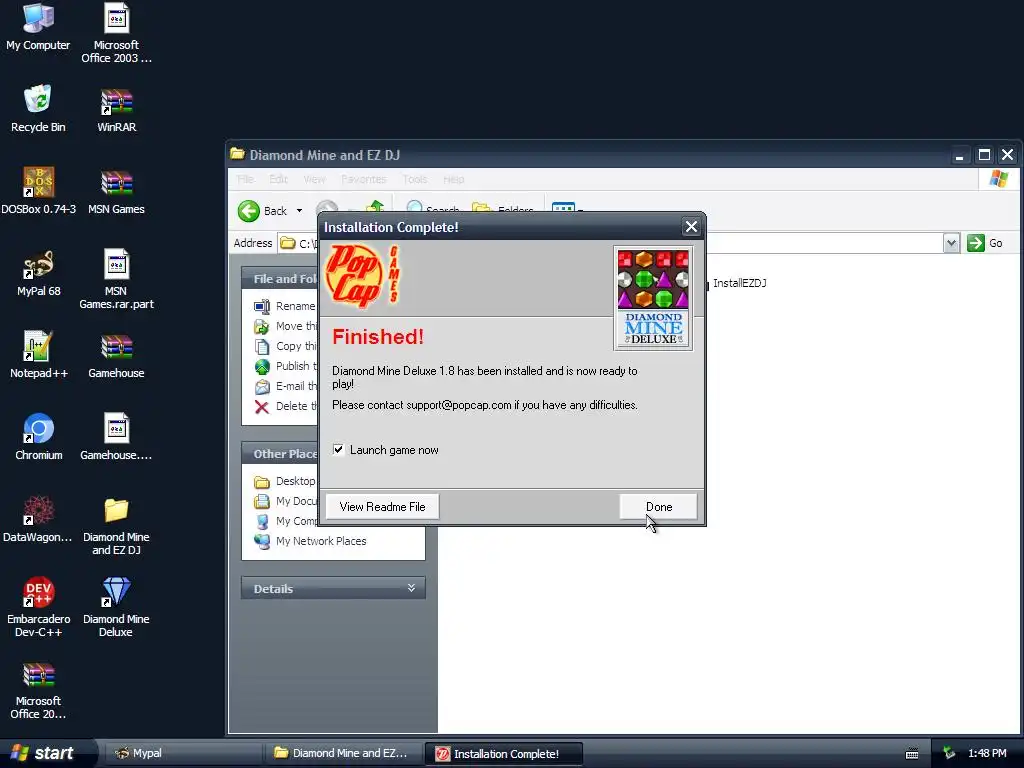This screenshot has height=768, width=1024.
Task: Select the InstallEZDJ file in folder
Action: click(x=739, y=283)
